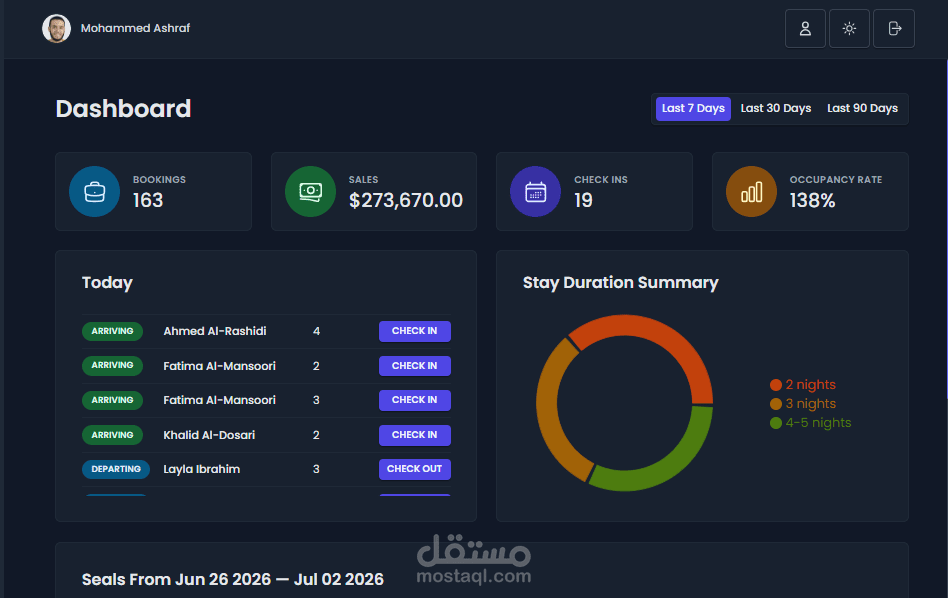Click guest name Ahmed Al-Rashidi
The width and height of the screenshot is (948, 598).
coord(215,331)
